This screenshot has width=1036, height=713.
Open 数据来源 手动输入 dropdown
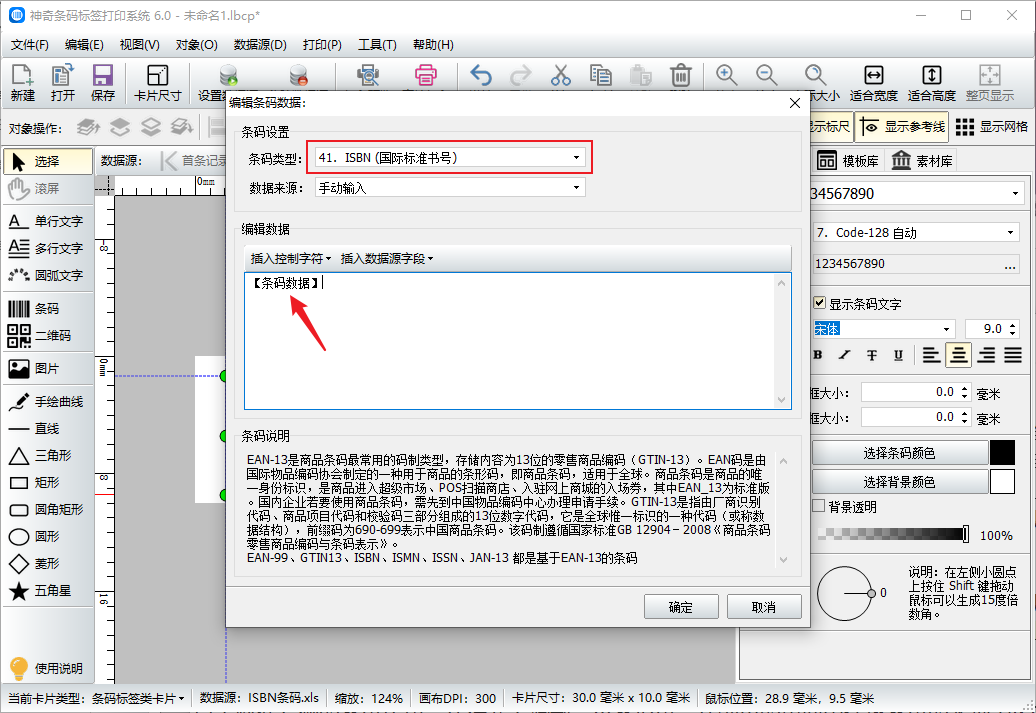click(450, 188)
